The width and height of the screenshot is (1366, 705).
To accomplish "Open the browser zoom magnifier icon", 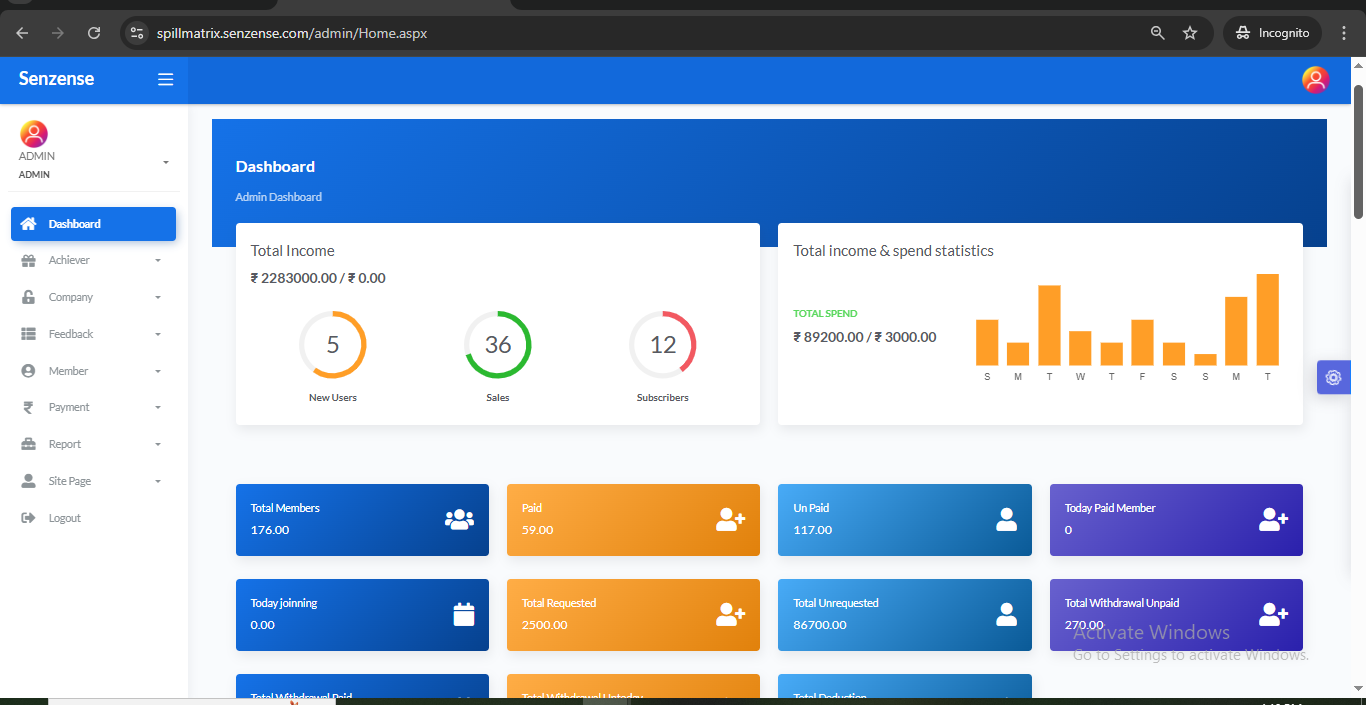I will 1158,33.
